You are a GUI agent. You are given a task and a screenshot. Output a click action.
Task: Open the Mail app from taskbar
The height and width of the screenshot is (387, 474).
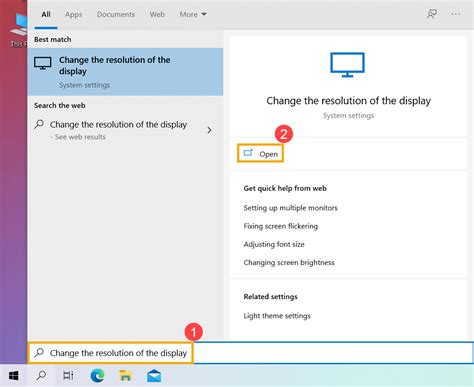click(x=154, y=376)
